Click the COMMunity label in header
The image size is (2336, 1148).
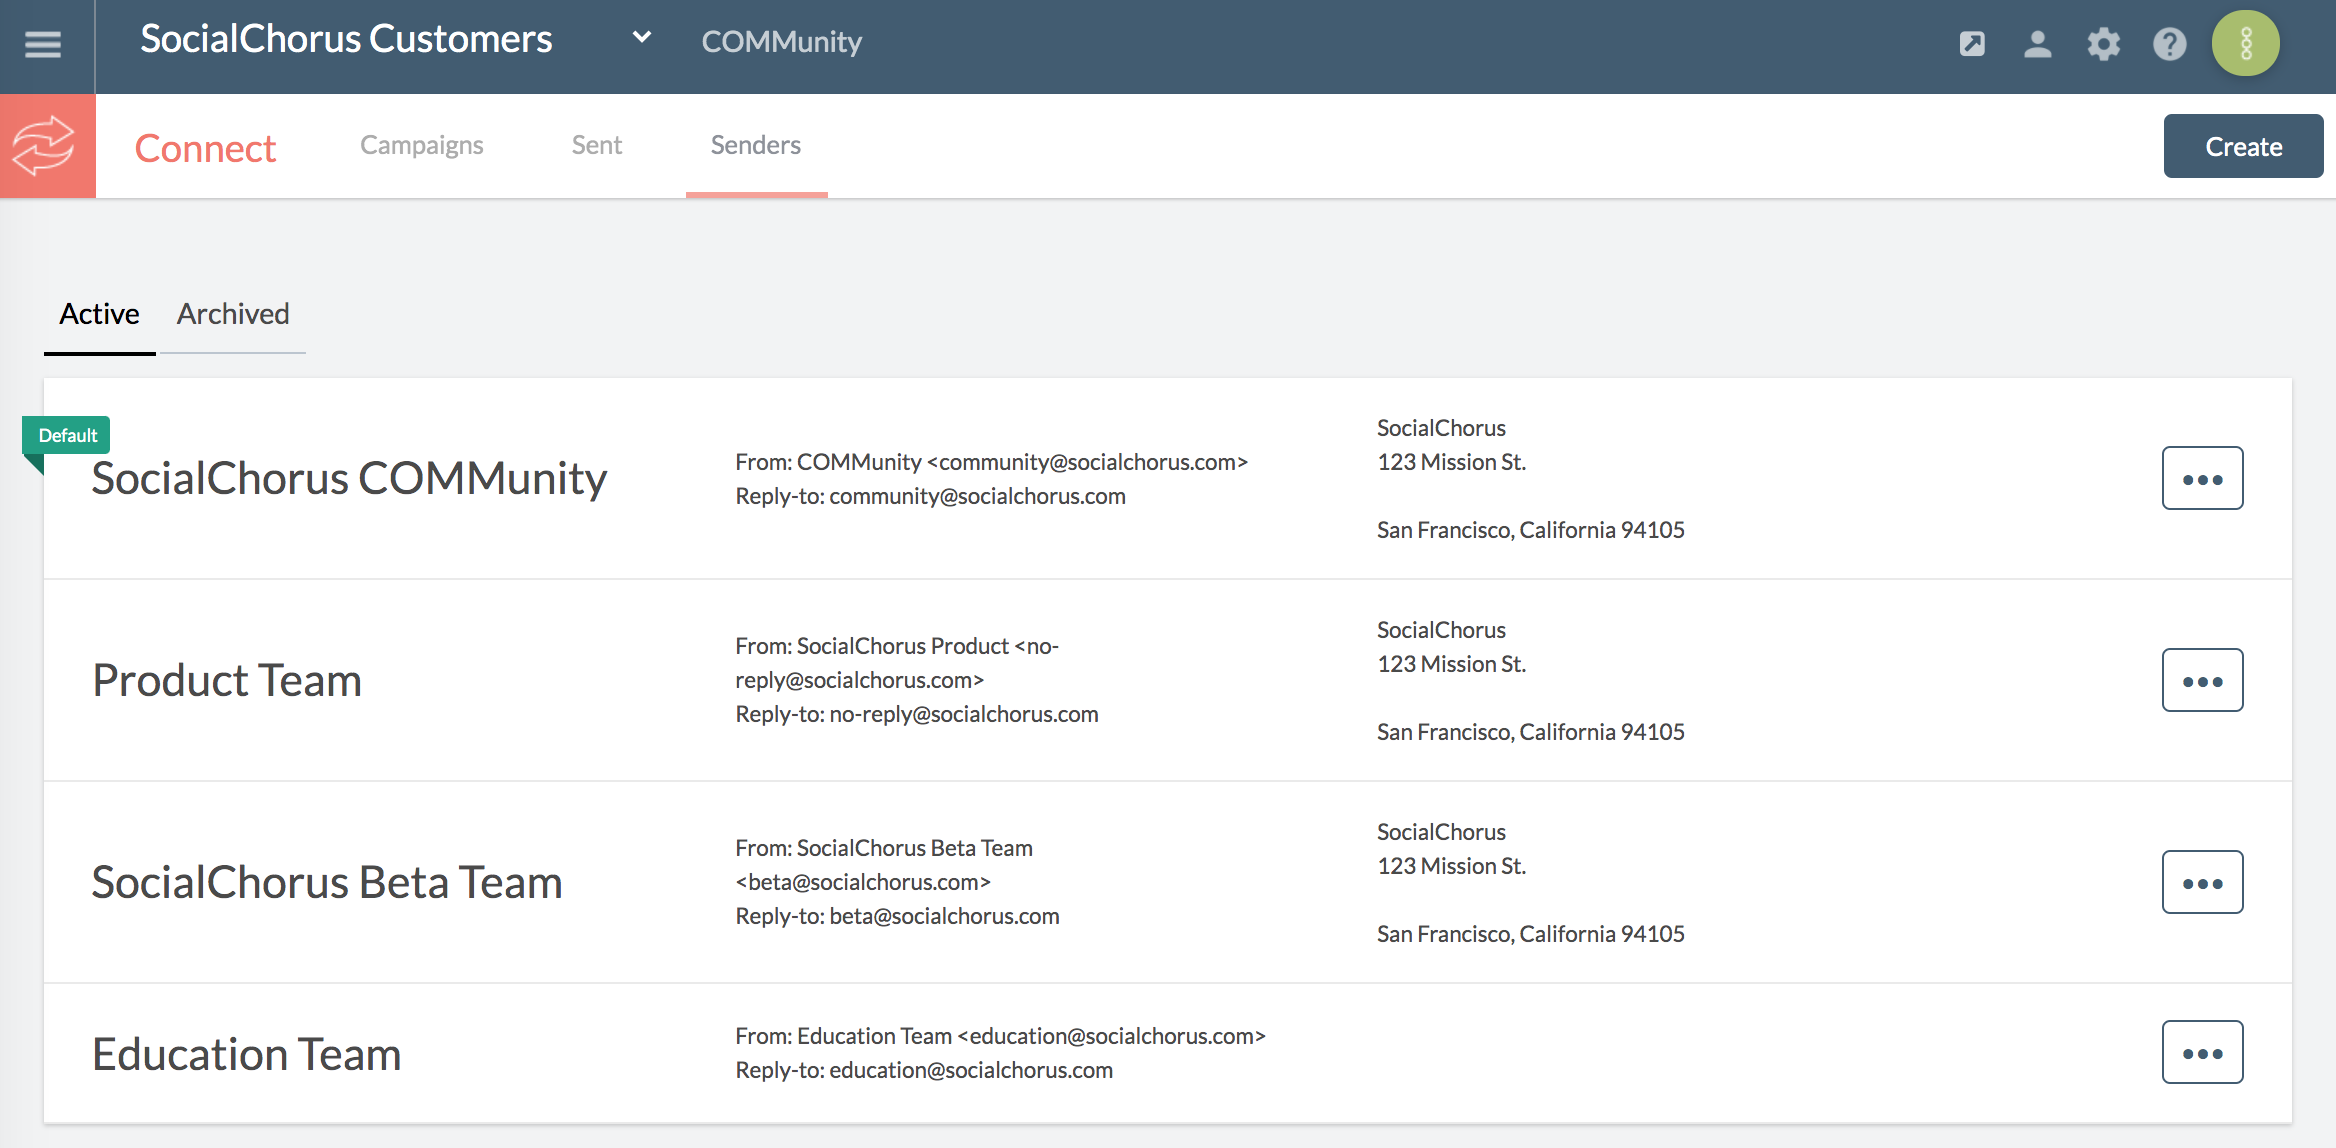point(781,42)
